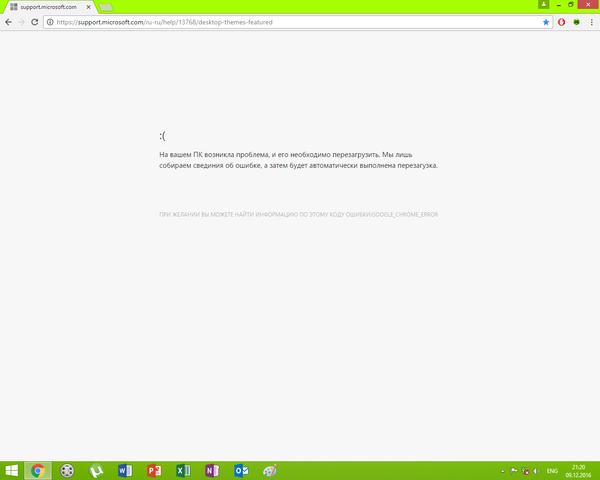
Task: Click the site info icon in address bar
Action: 49,21
